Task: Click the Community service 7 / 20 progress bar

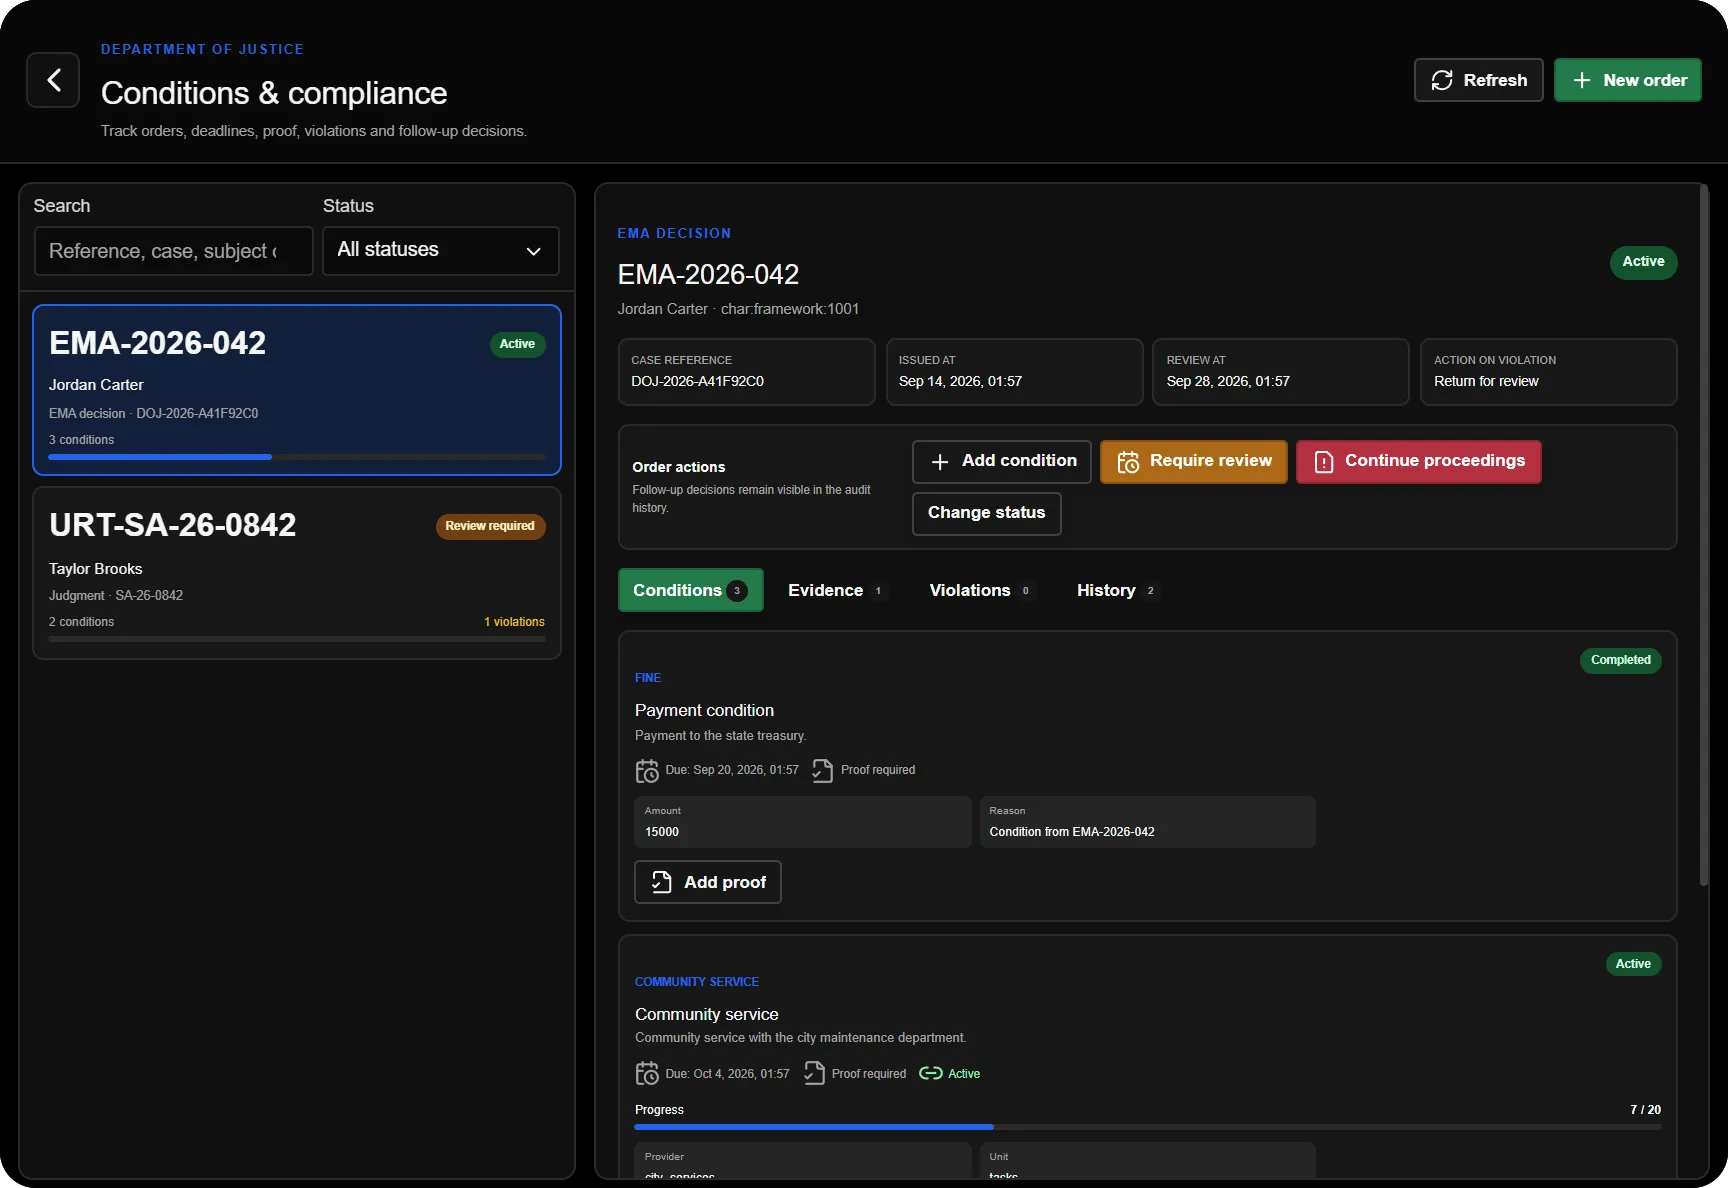Action: coord(1148,1127)
